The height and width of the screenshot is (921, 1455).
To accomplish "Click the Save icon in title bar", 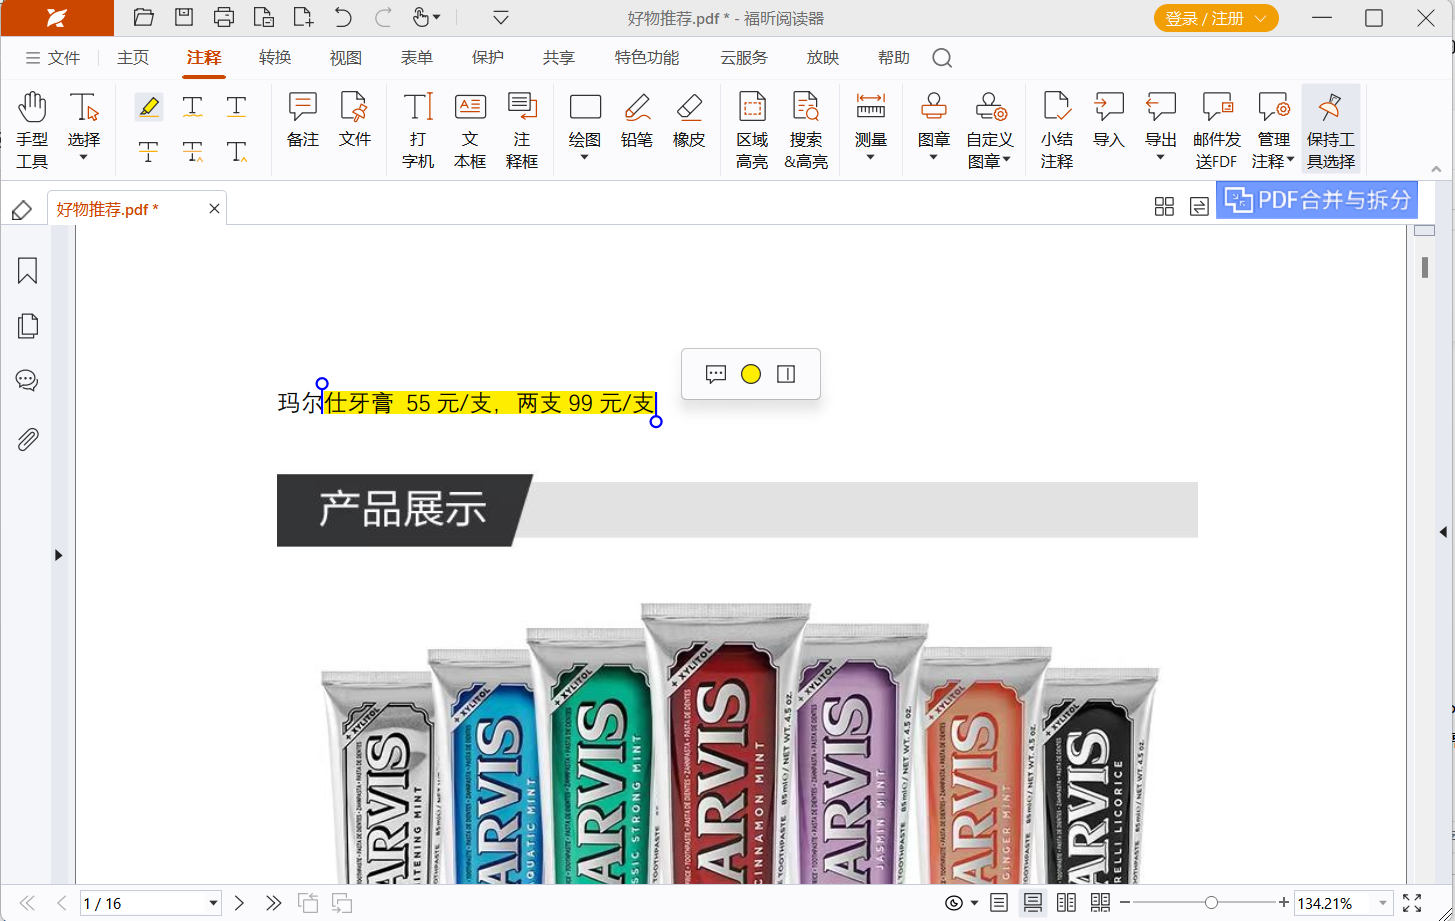I will (x=184, y=17).
